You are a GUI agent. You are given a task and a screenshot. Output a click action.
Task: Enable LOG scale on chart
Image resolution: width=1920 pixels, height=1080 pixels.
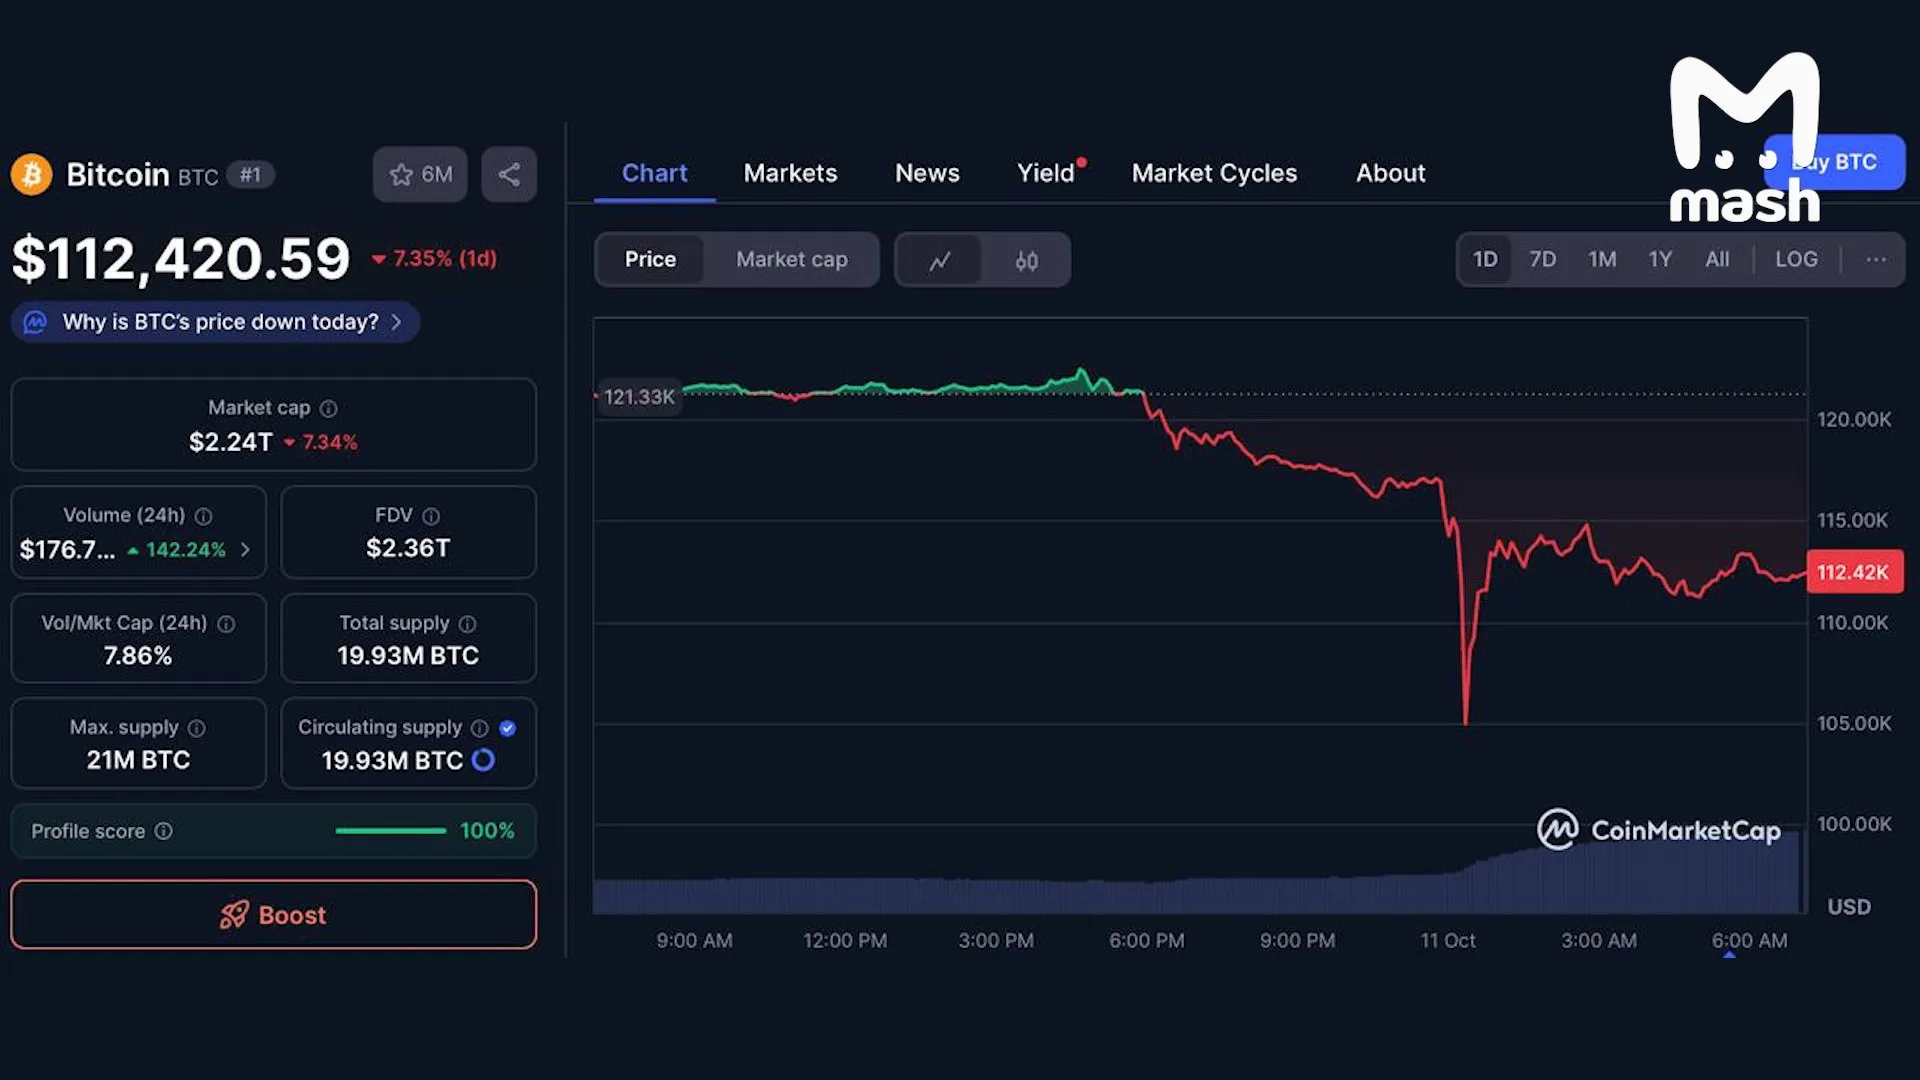(1796, 260)
